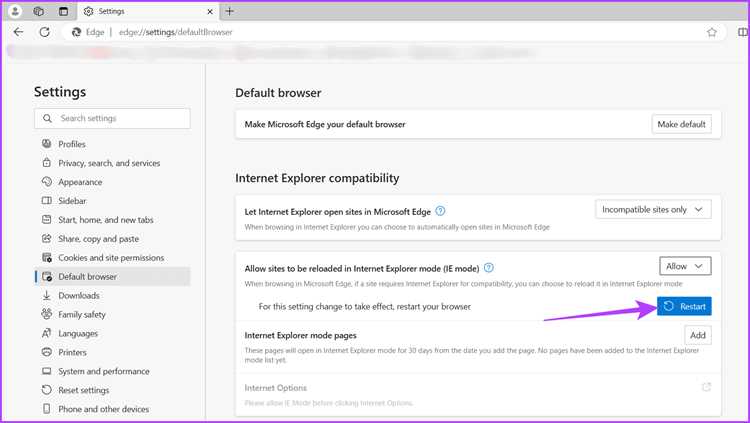Open the profile avatar icon in title bar
The width and height of the screenshot is (750, 423).
coord(15,11)
